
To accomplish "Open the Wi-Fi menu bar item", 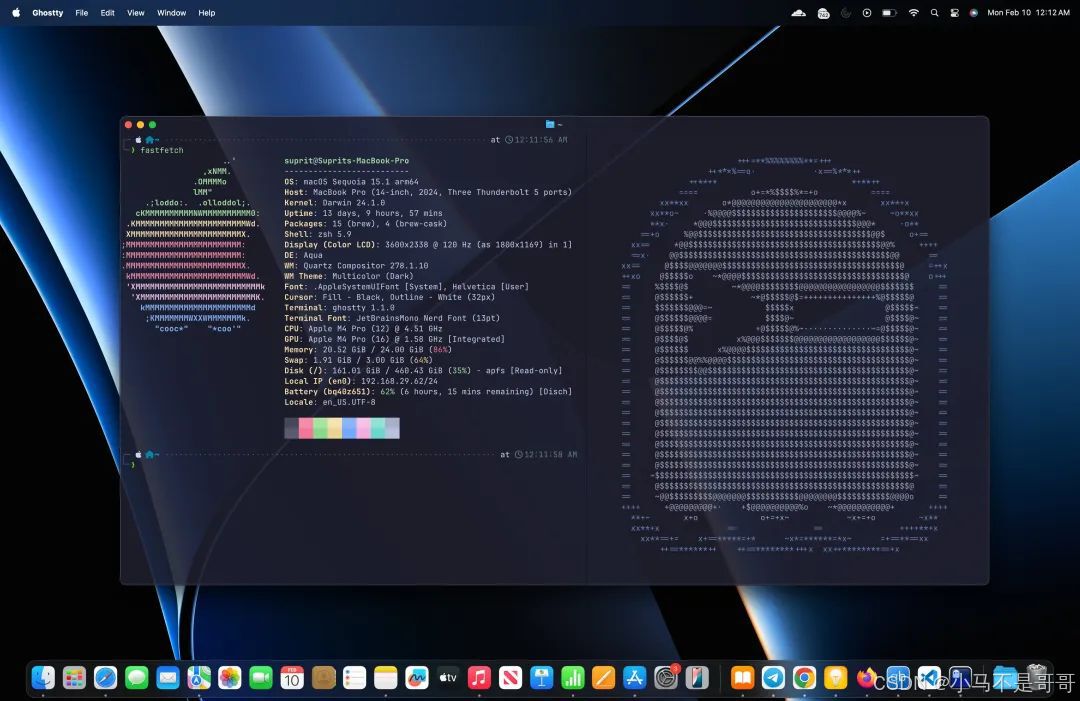I will click(x=913, y=12).
